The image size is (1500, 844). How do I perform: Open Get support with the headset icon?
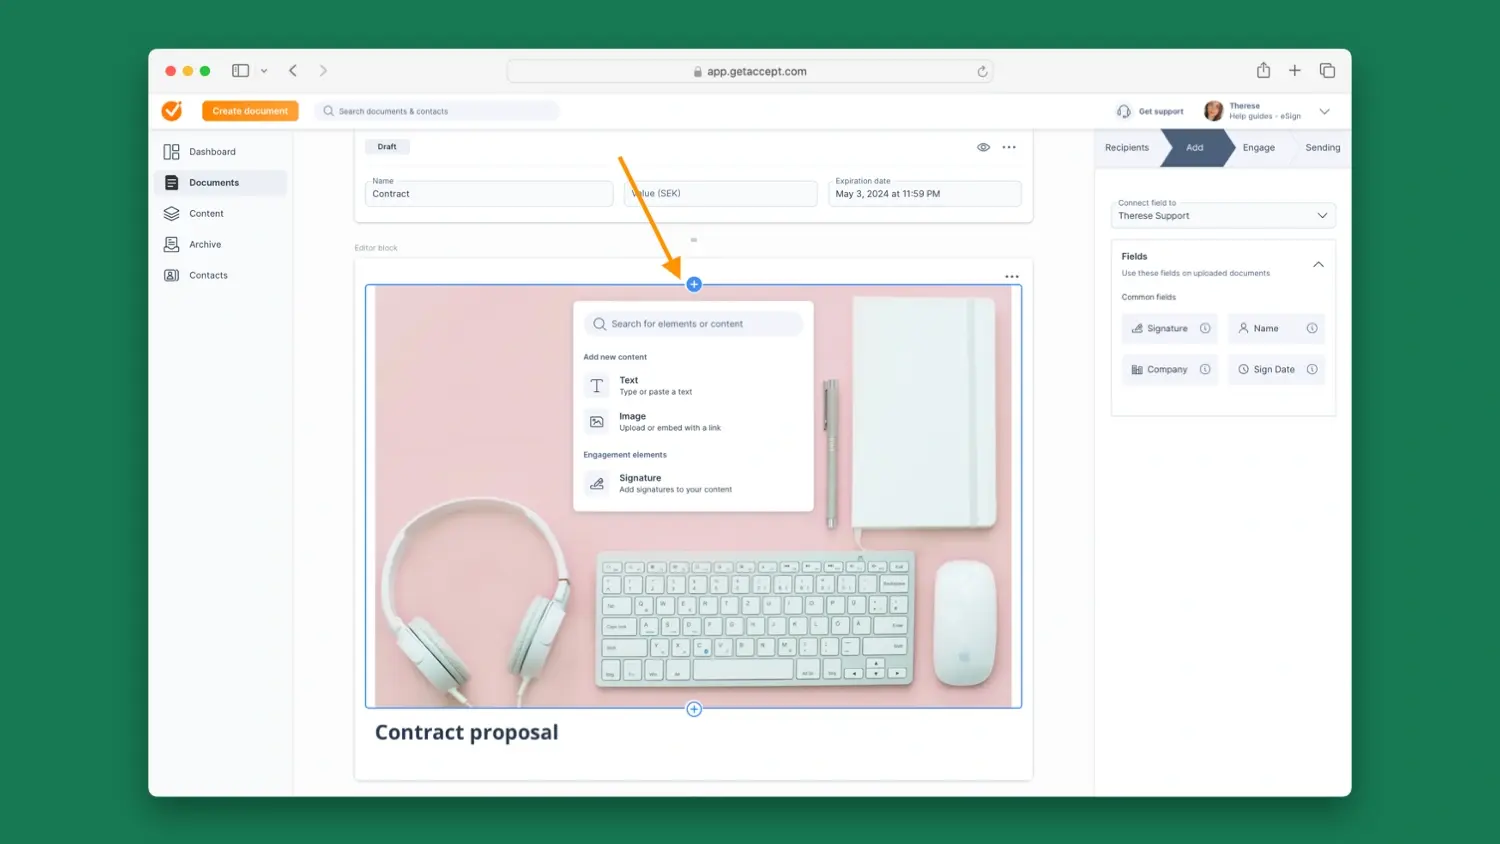coord(1148,110)
